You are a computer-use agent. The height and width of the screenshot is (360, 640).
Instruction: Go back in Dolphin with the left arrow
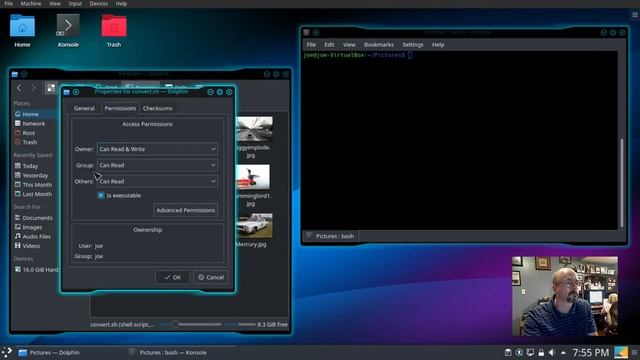tap(19, 88)
